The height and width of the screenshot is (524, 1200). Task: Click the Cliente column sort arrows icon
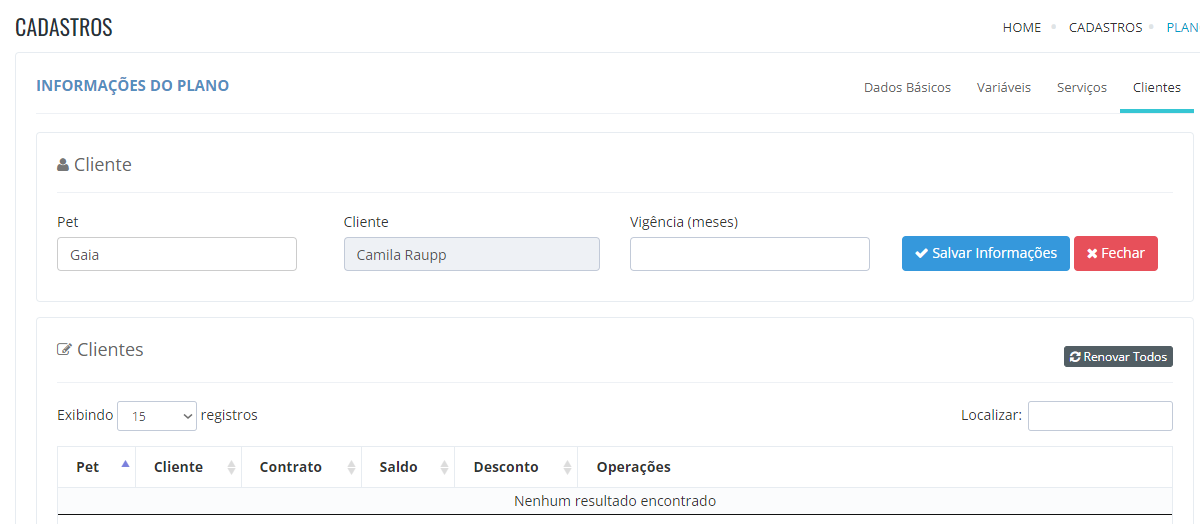(232, 467)
